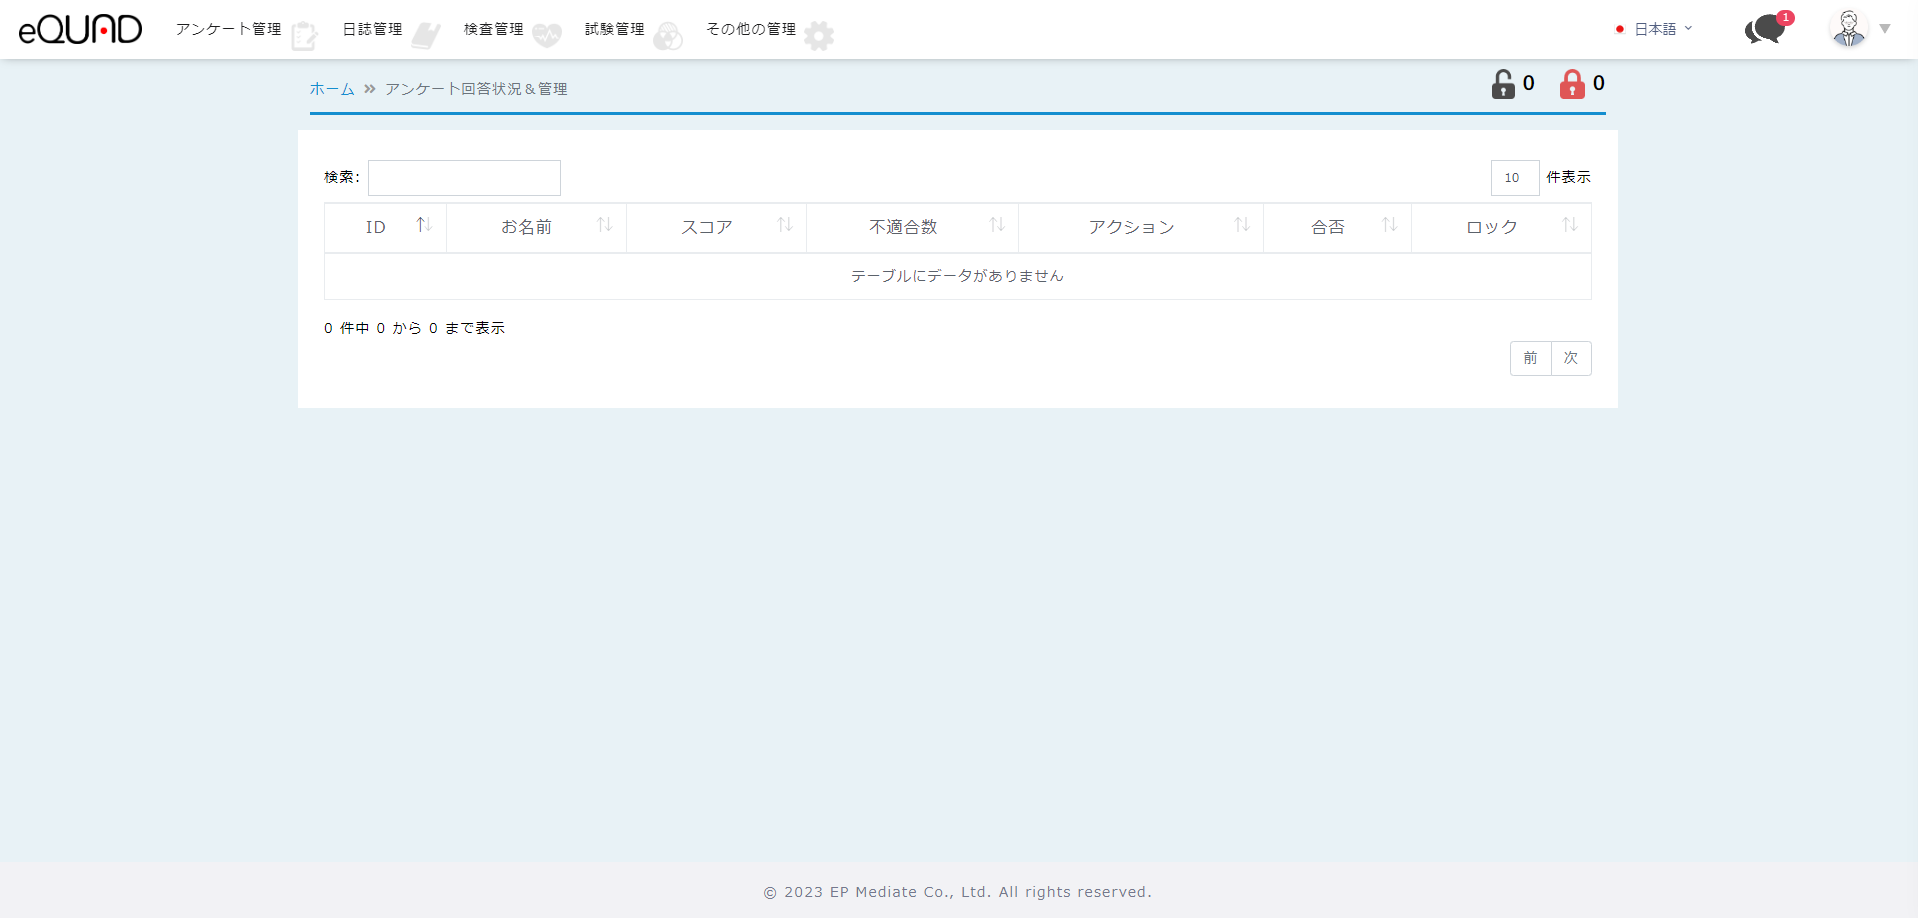The height and width of the screenshot is (918, 1918).
Task: Open the 日本語 language dropdown
Action: (1655, 29)
